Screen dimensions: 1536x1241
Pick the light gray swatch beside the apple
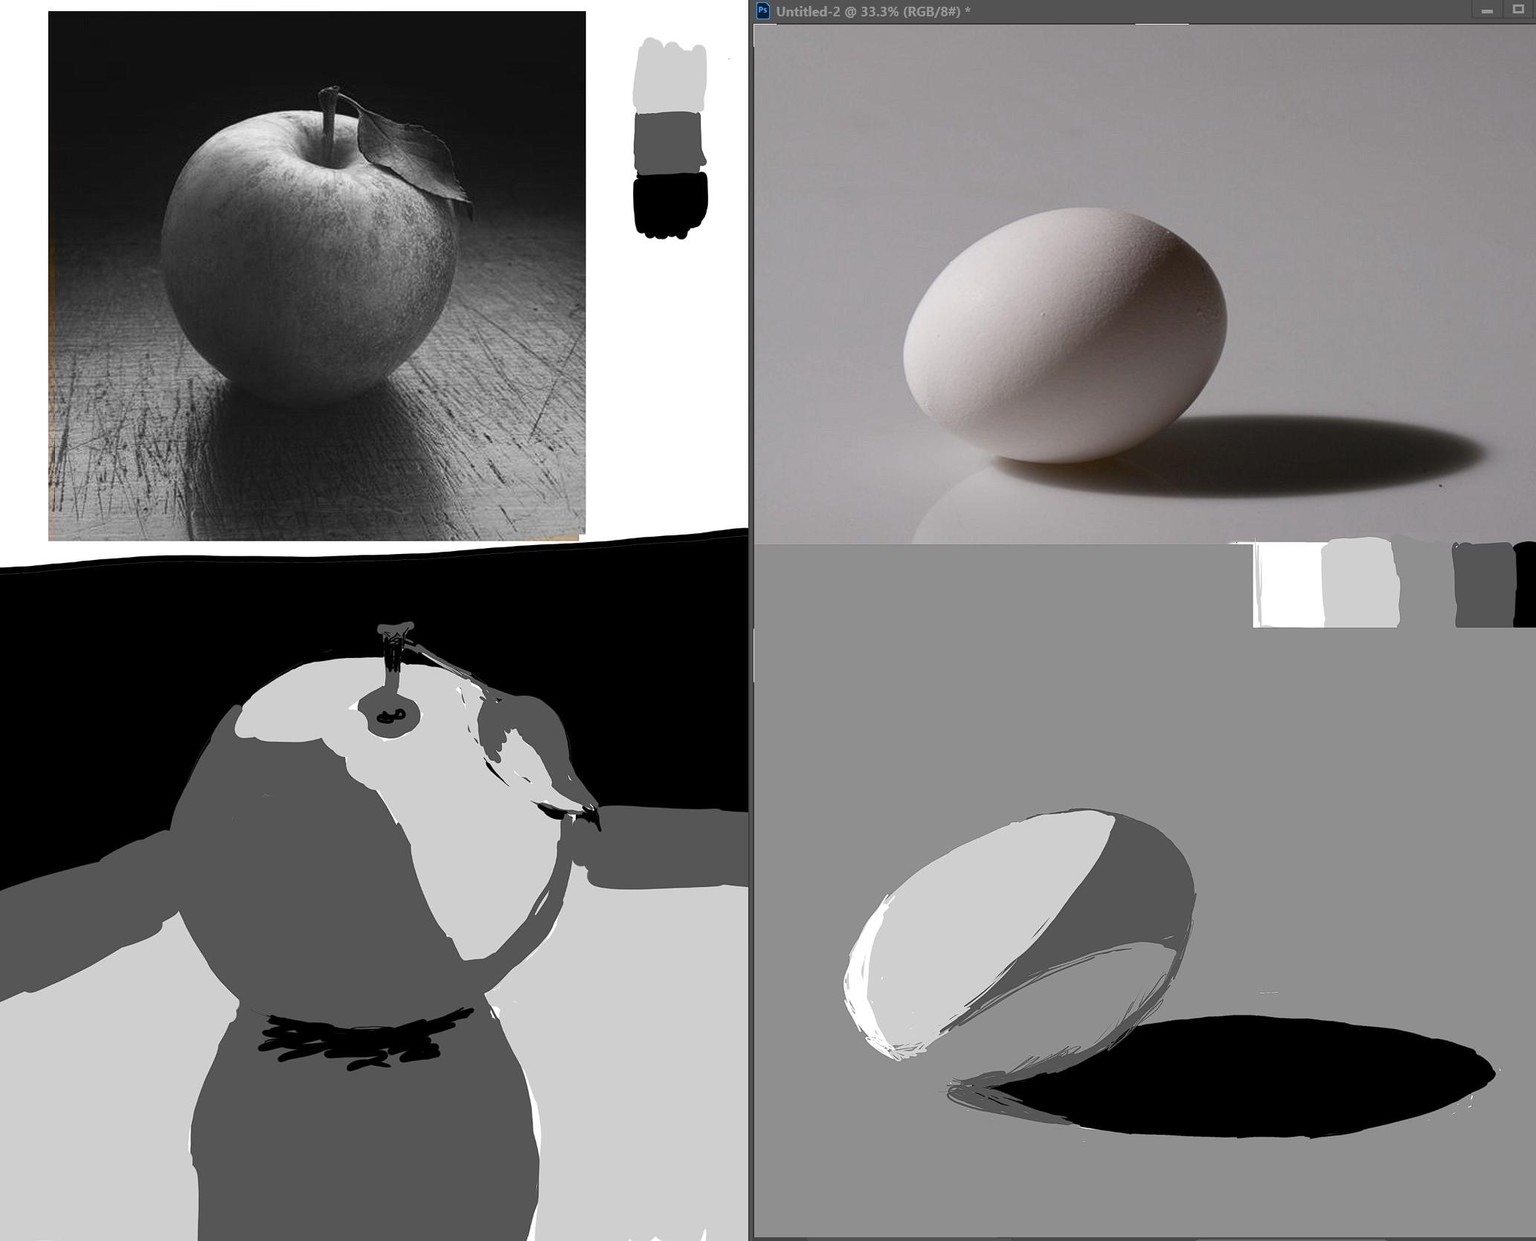coord(670,76)
